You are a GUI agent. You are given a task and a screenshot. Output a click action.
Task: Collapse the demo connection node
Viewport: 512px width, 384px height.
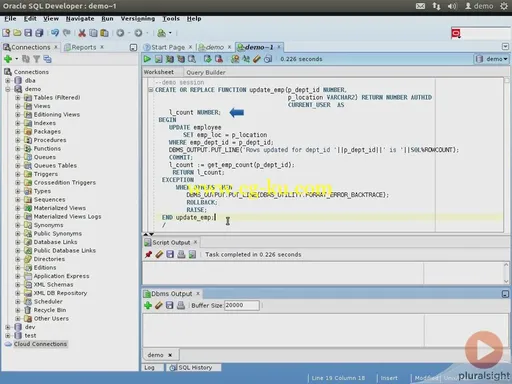[x=8, y=89]
